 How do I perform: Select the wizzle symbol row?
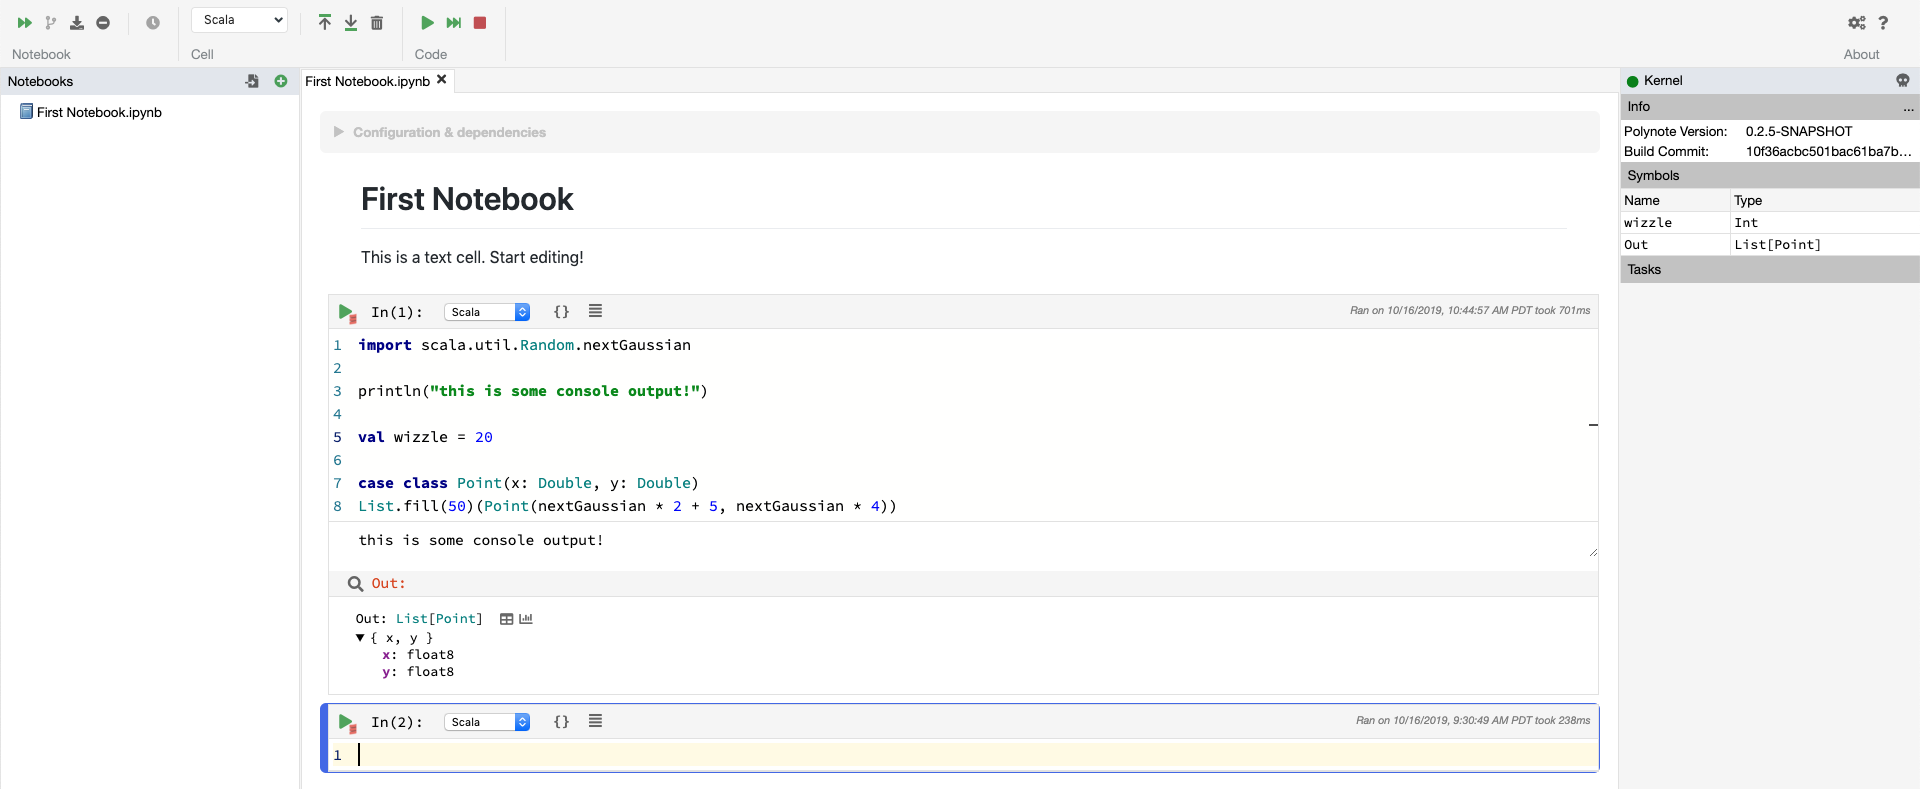coord(1770,222)
